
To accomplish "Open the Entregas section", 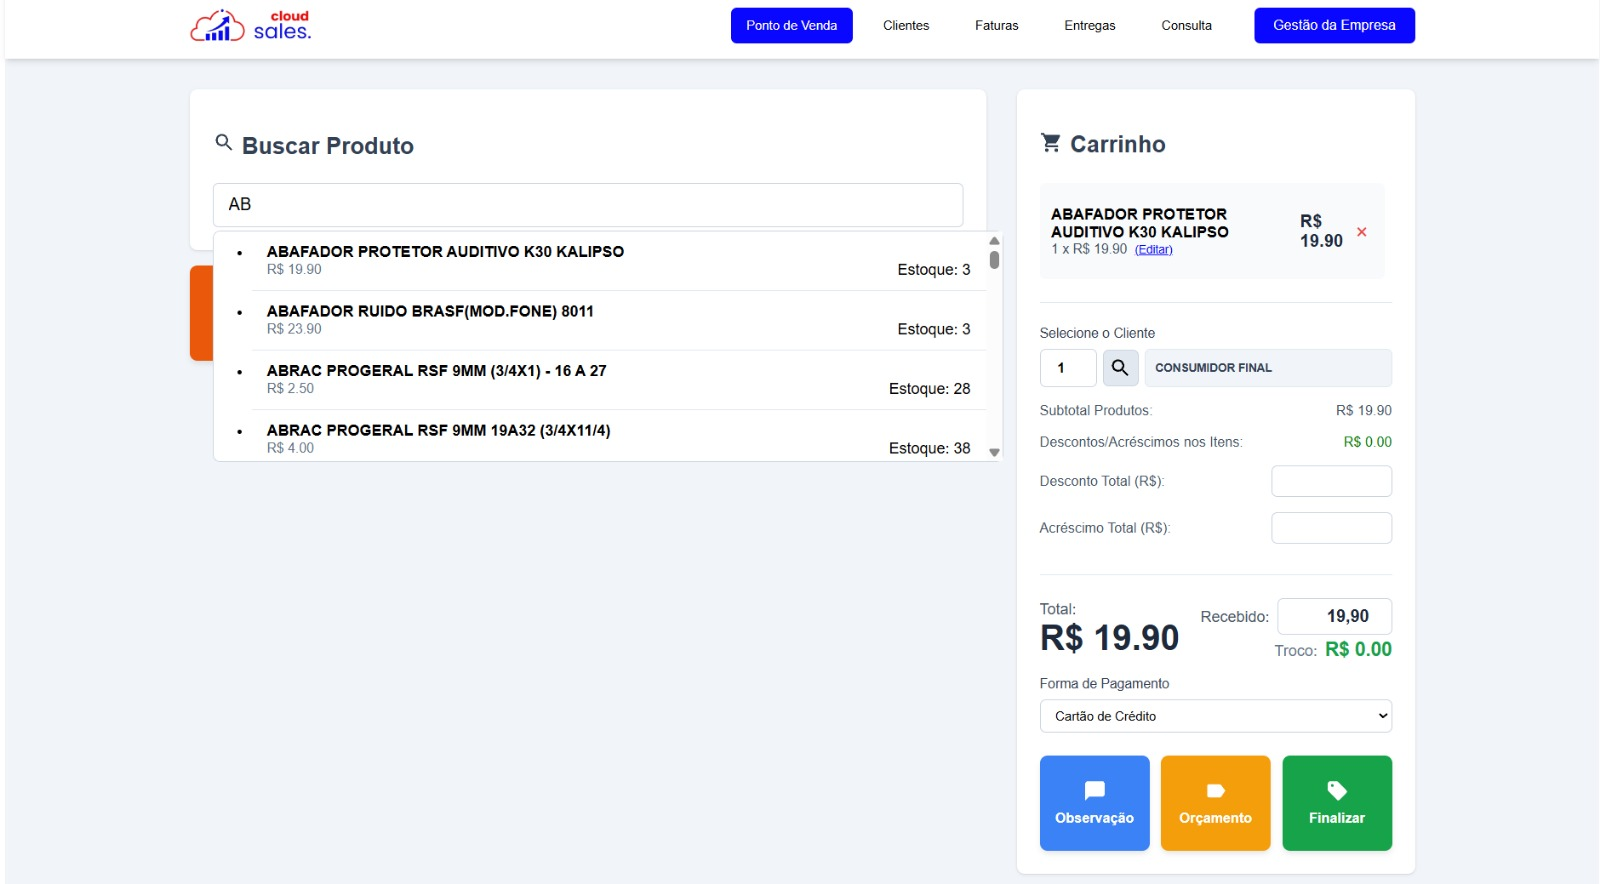I will click(x=1089, y=26).
